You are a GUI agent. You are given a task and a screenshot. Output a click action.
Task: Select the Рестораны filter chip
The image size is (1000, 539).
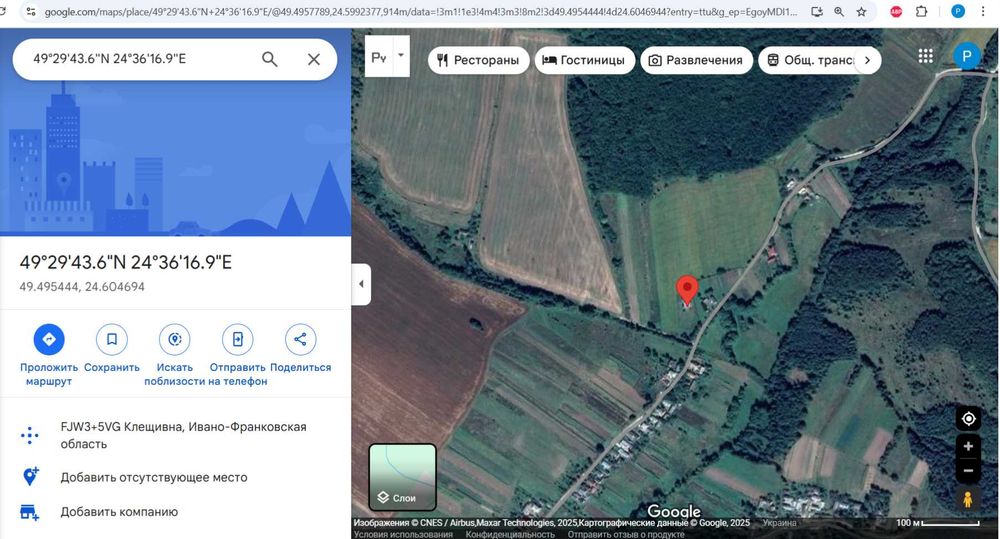[478, 61]
